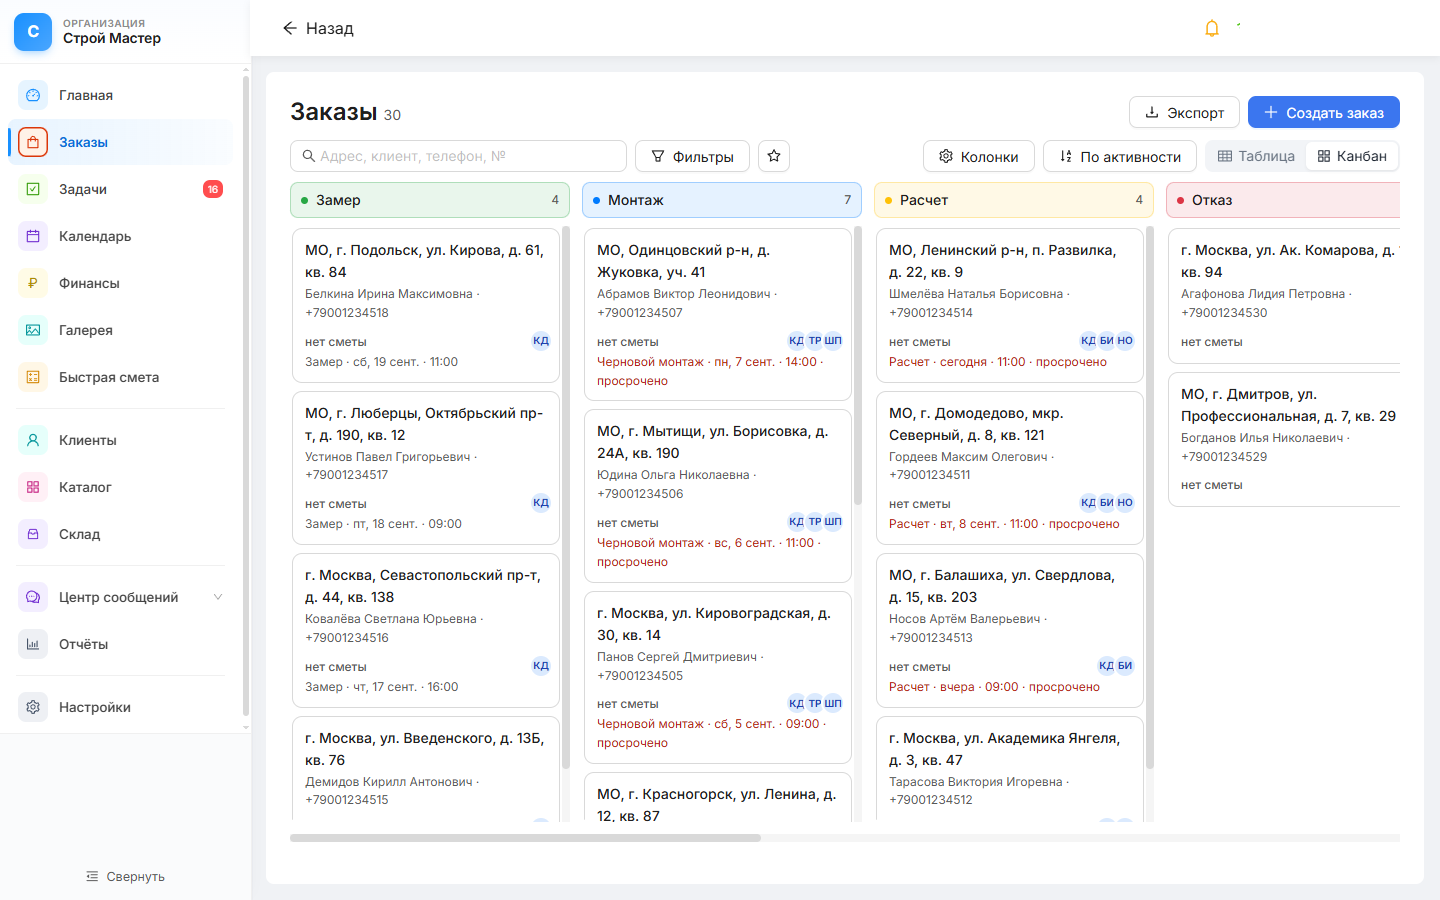Click КД tag on Люберцы card
Viewport: 1440px width, 900px height.
(x=541, y=503)
